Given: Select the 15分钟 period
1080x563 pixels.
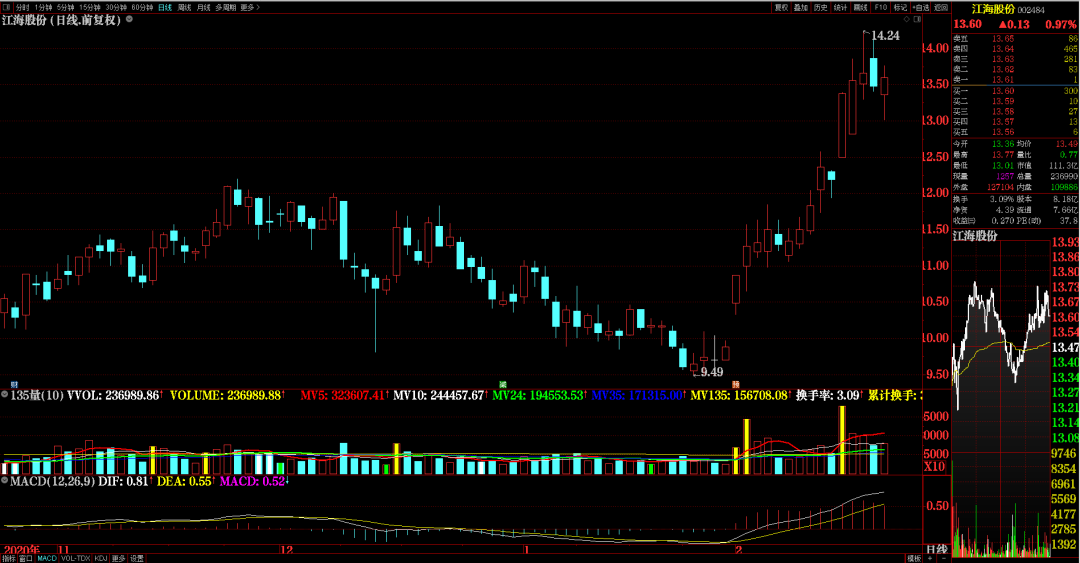Looking at the screenshot, I should [90, 8].
